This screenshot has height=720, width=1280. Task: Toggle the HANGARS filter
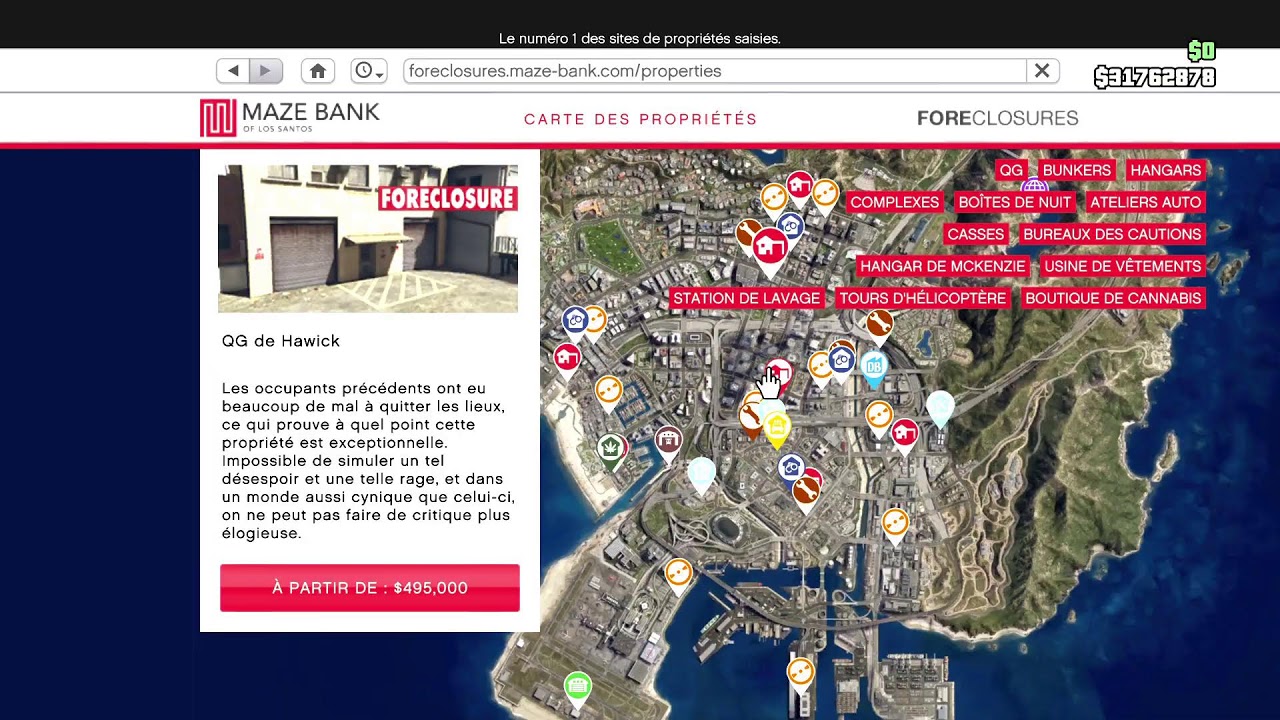coord(1165,170)
